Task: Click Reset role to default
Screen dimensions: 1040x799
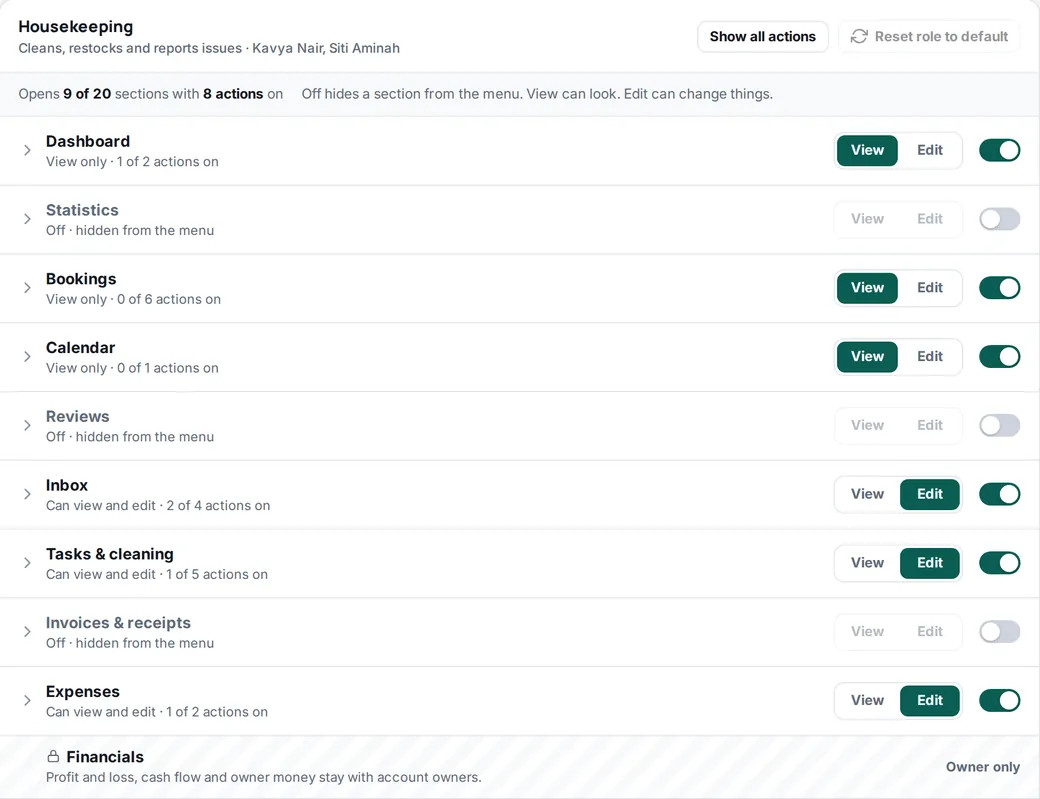Action: [929, 36]
